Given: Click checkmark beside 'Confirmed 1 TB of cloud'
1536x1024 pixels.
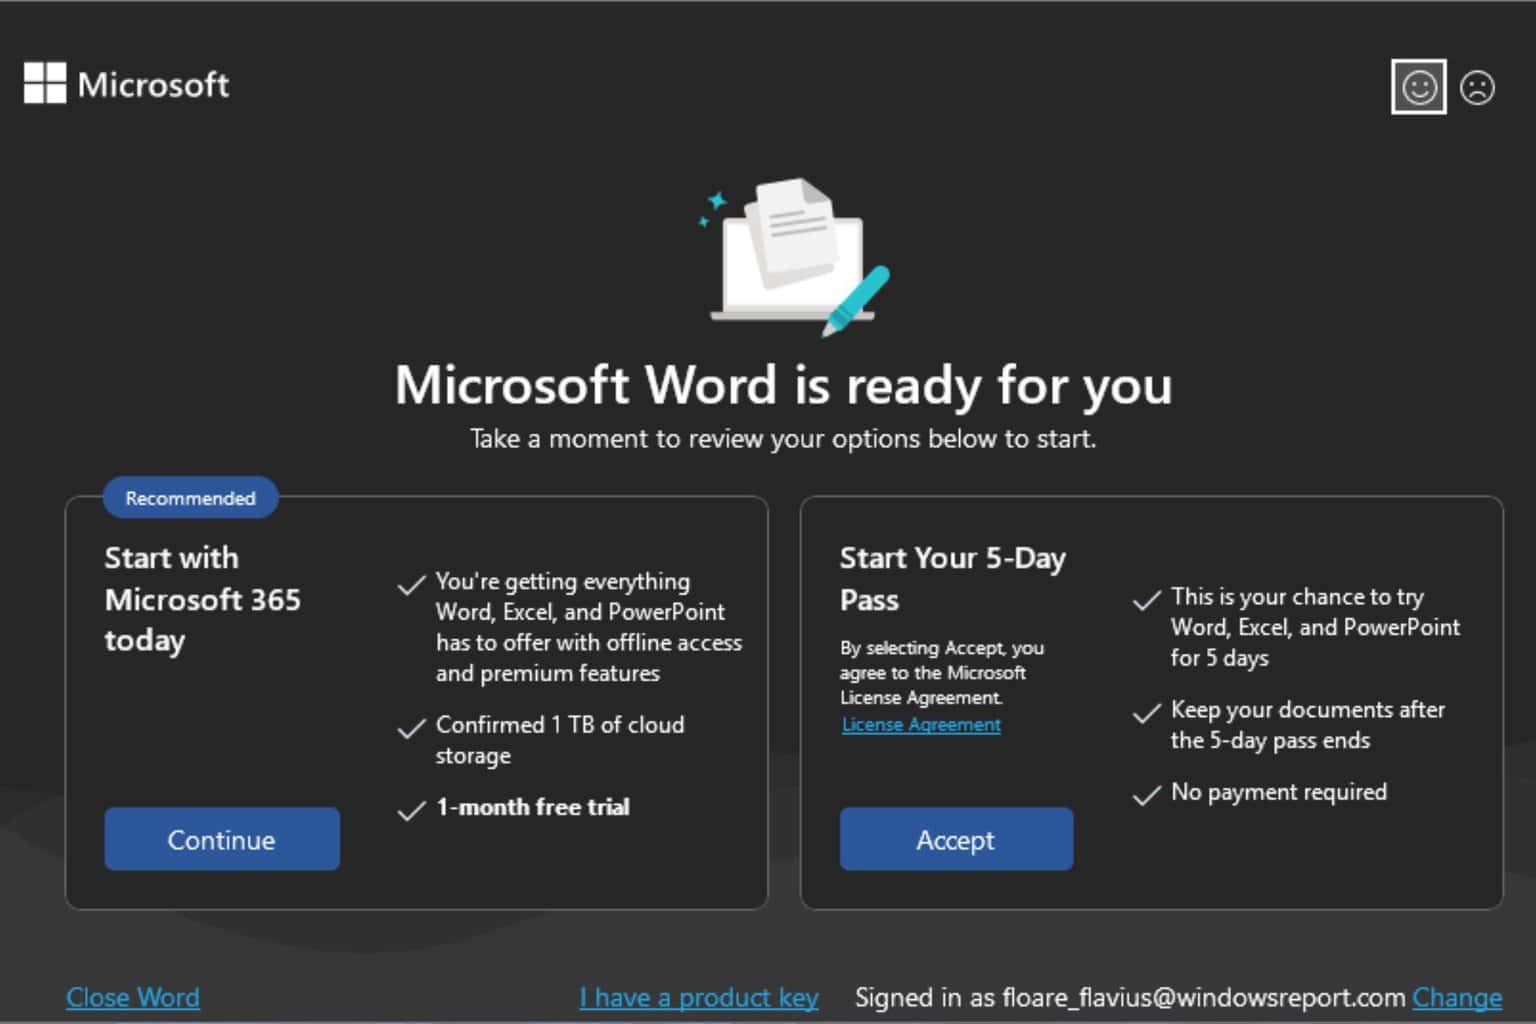Looking at the screenshot, I should (411, 728).
